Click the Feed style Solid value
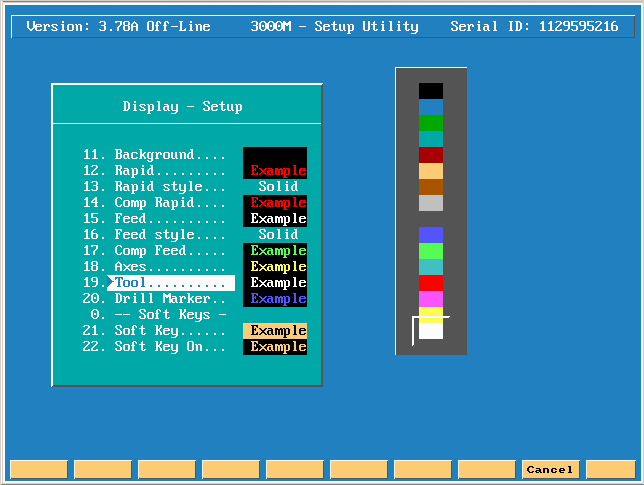This screenshot has width=644, height=485. click(278, 235)
